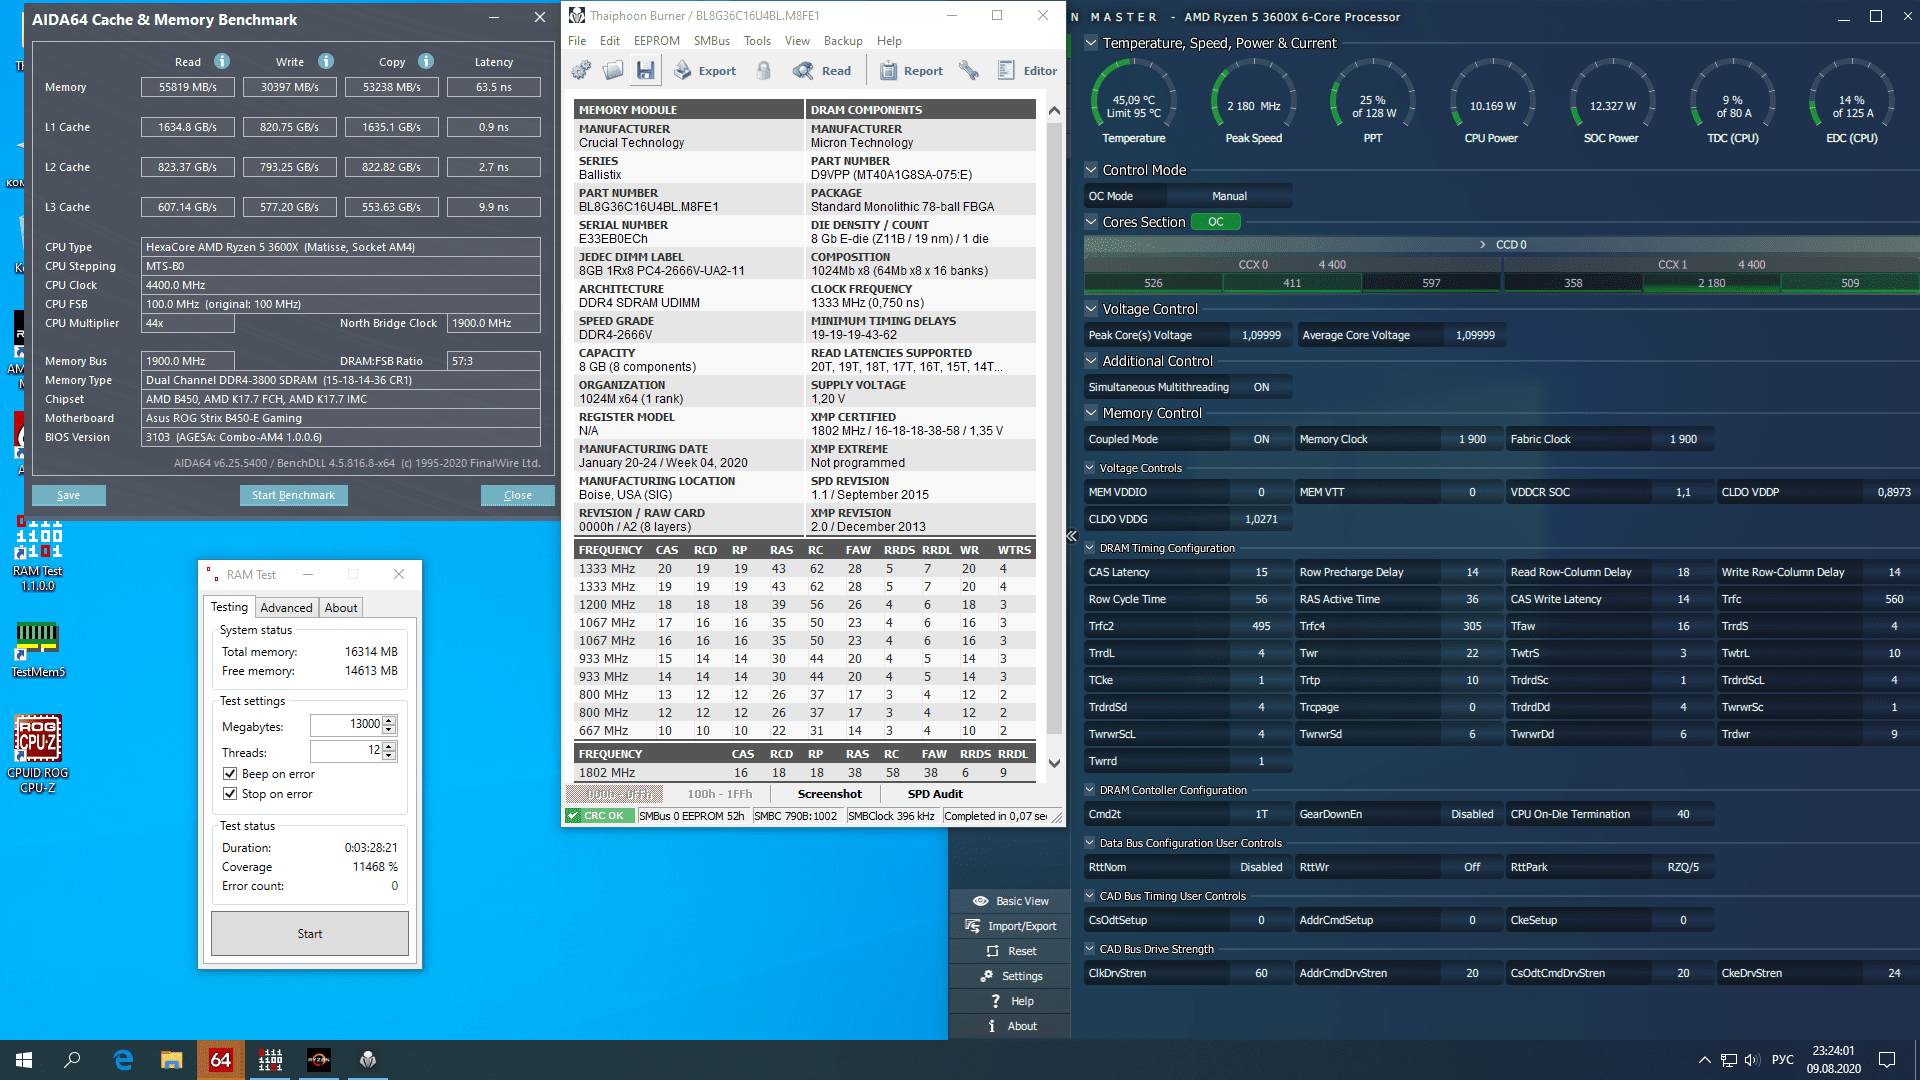Switch to Advanced tab in RAM Test
Screen dimensions: 1920x1080
(x=286, y=608)
